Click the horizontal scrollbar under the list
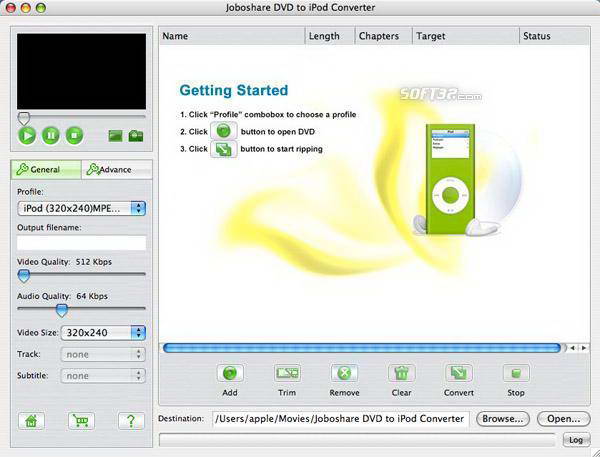The height and width of the screenshot is (457, 600). tap(362, 348)
